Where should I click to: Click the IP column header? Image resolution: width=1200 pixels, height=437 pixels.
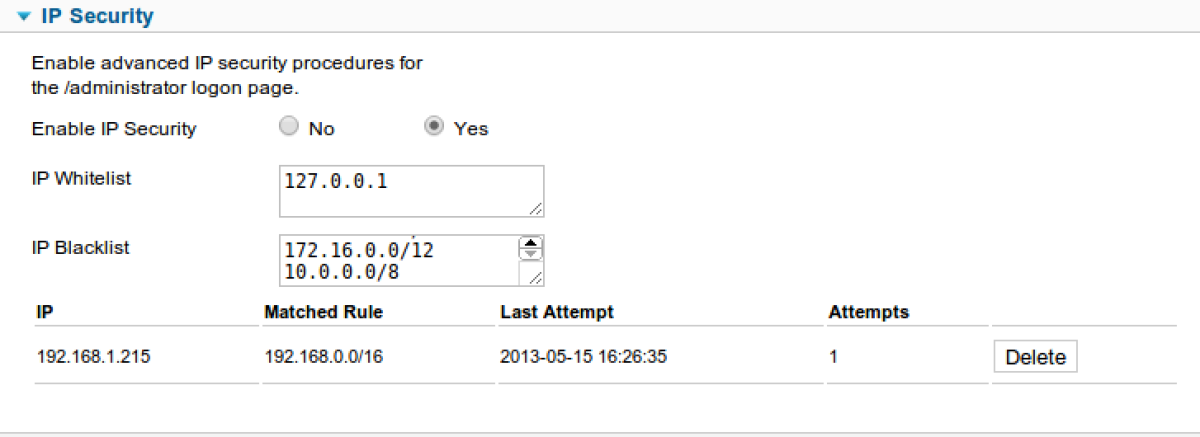tap(44, 312)
